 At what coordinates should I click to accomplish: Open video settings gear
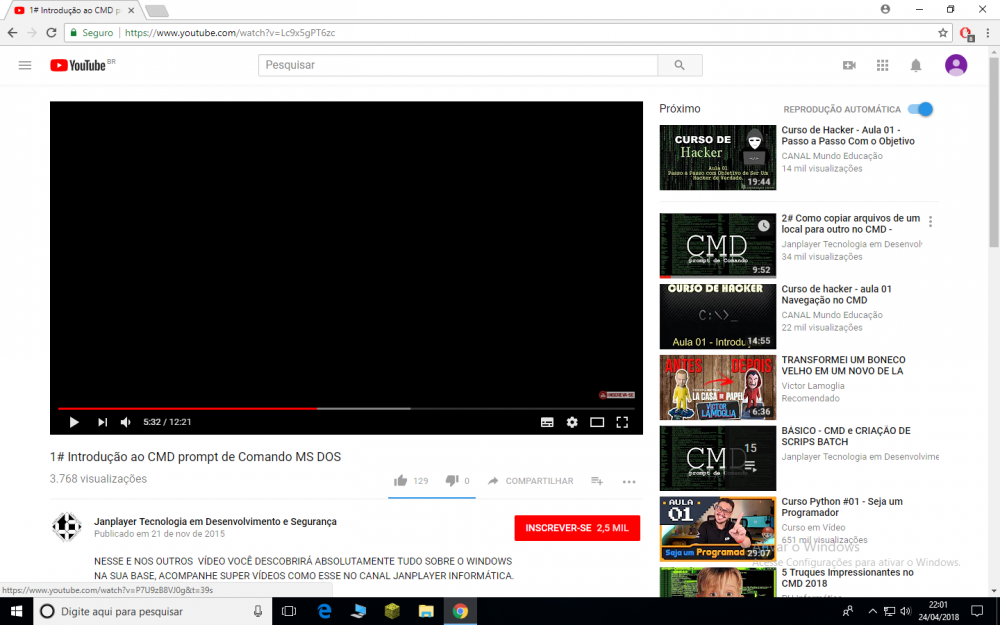coord(572,422)
